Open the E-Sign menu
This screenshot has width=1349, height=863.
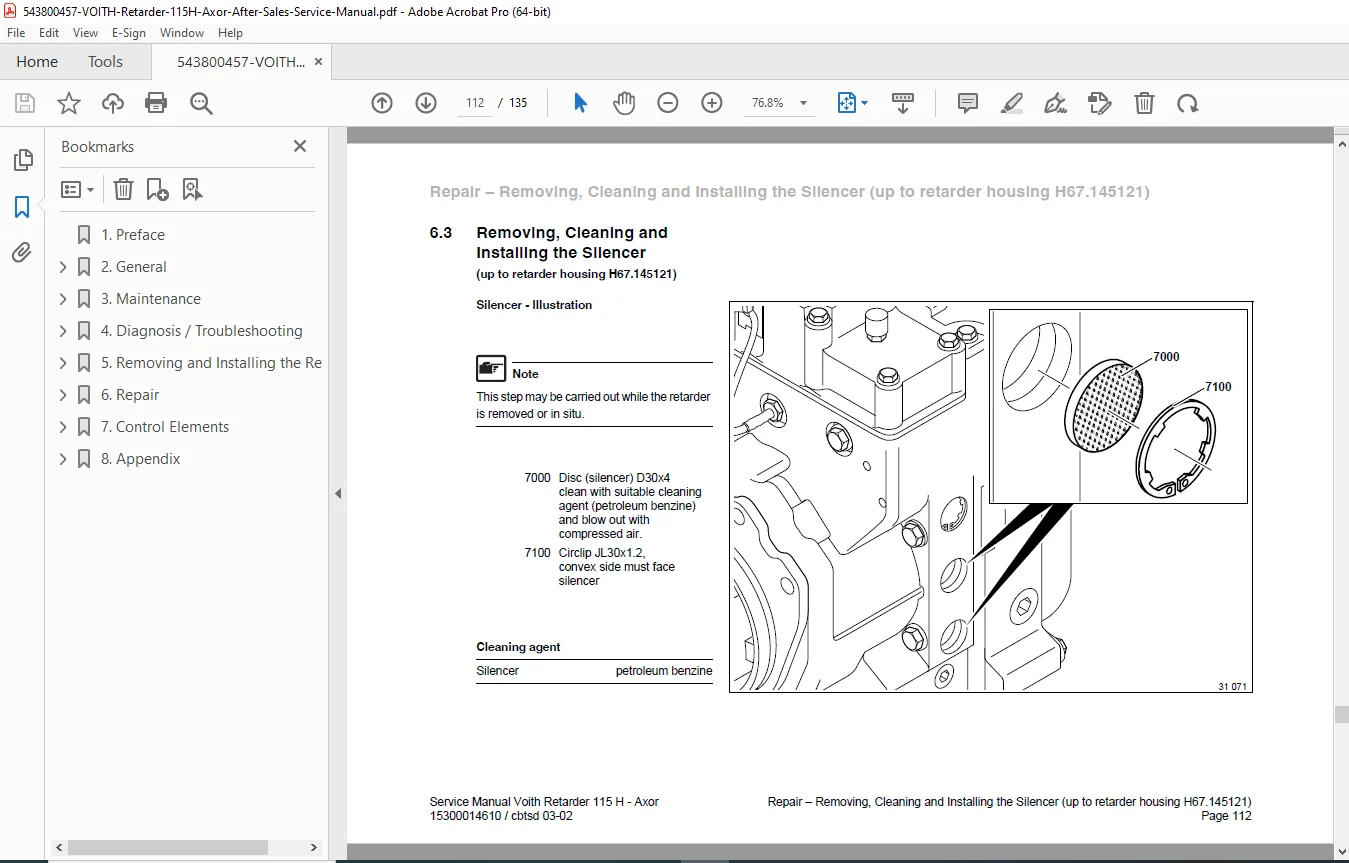point(129,33)
